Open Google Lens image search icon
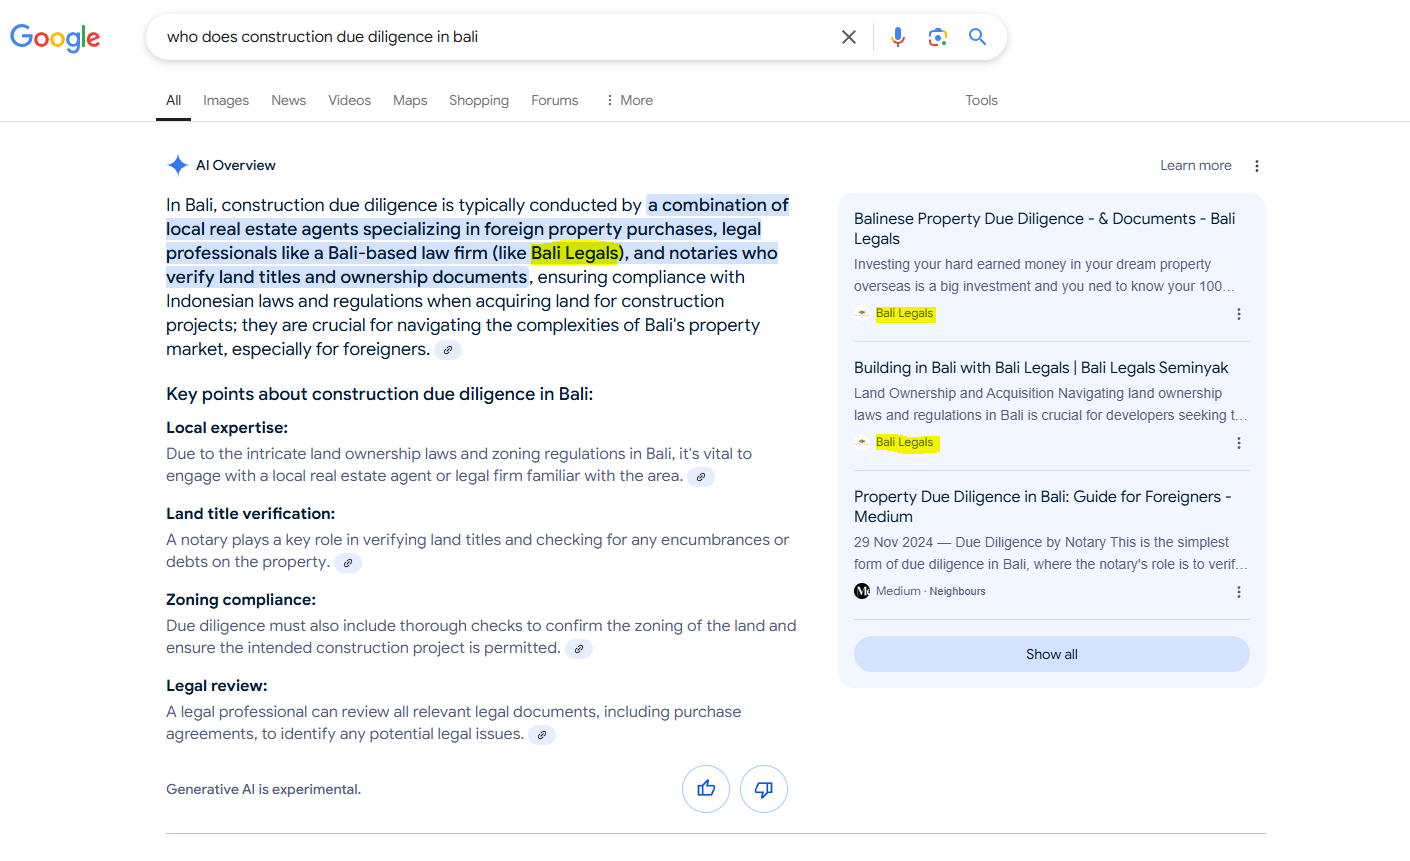The image size is (1410, 861). (938, 37)
